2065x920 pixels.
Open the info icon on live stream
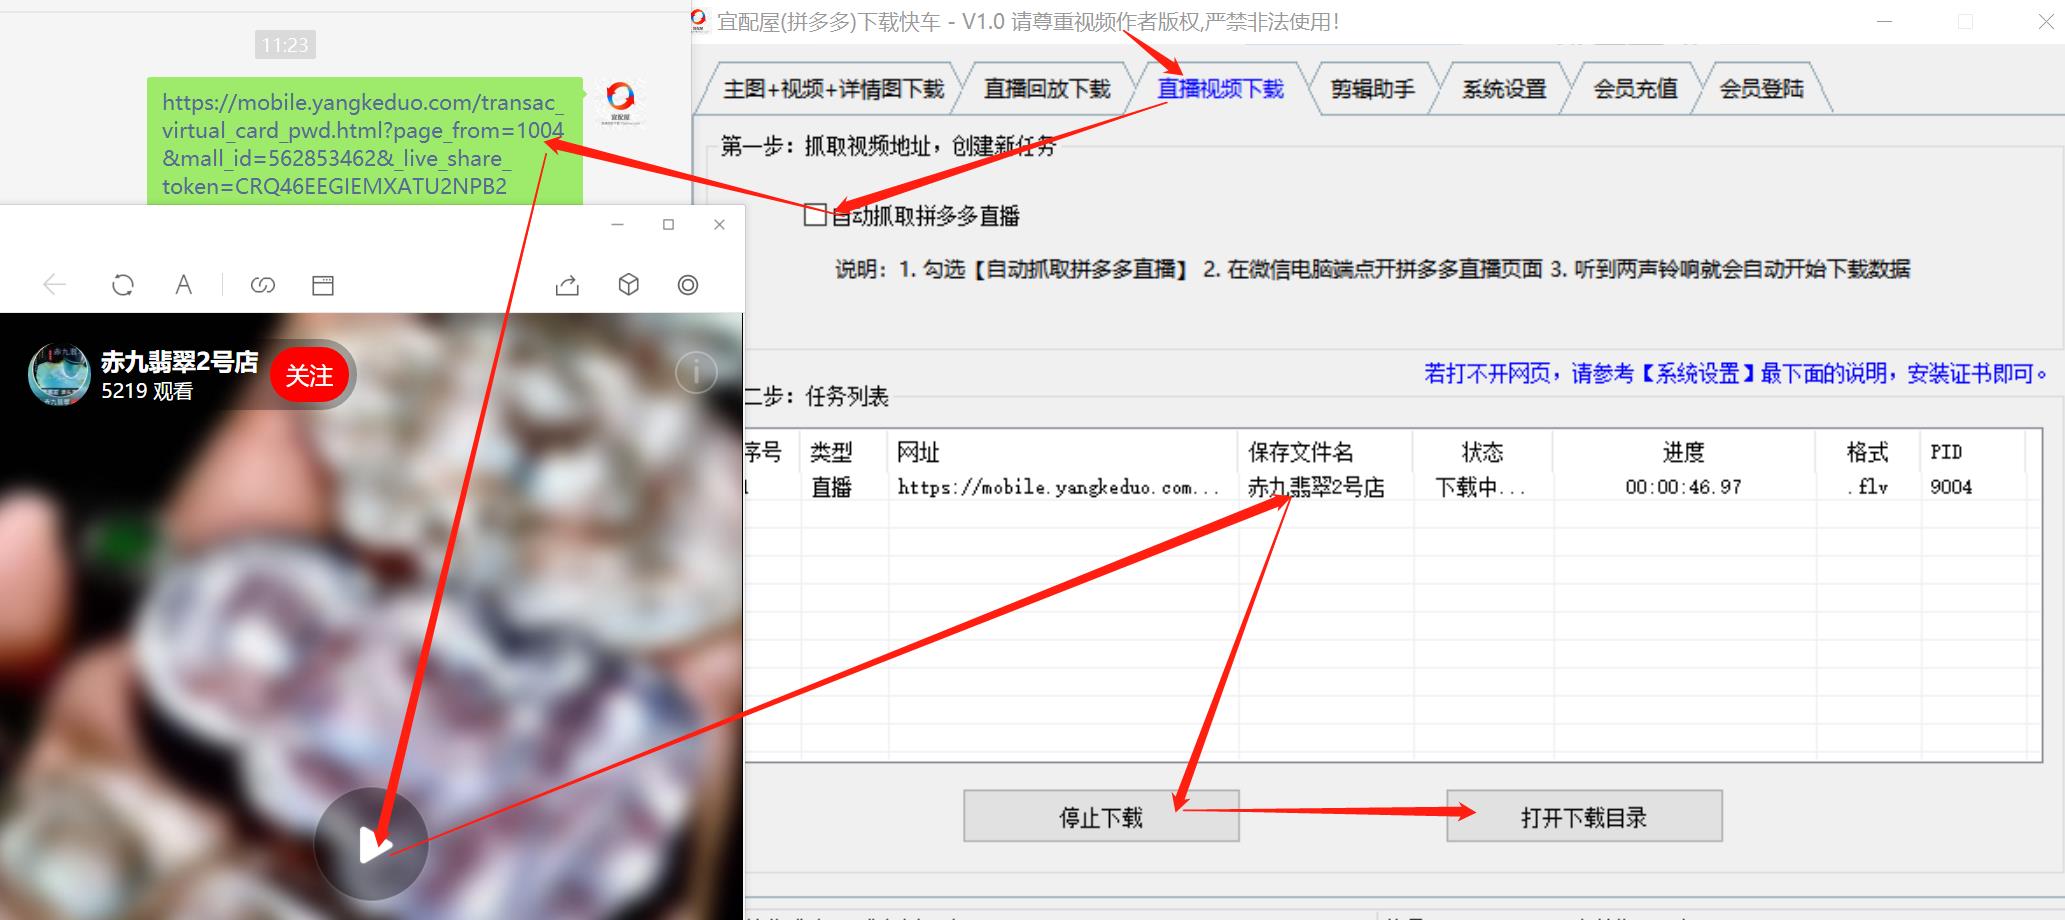[696, 372]
